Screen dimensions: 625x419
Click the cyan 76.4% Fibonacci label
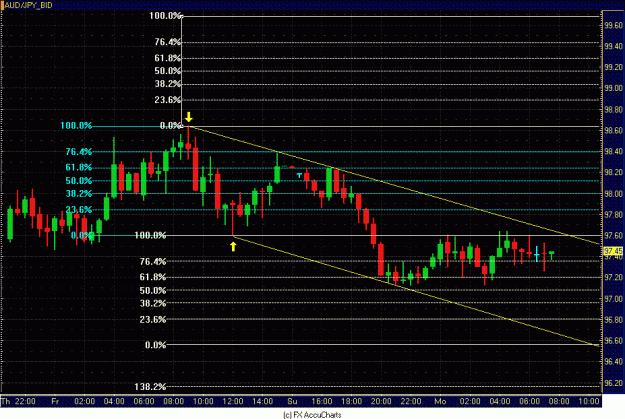[79, 151]
